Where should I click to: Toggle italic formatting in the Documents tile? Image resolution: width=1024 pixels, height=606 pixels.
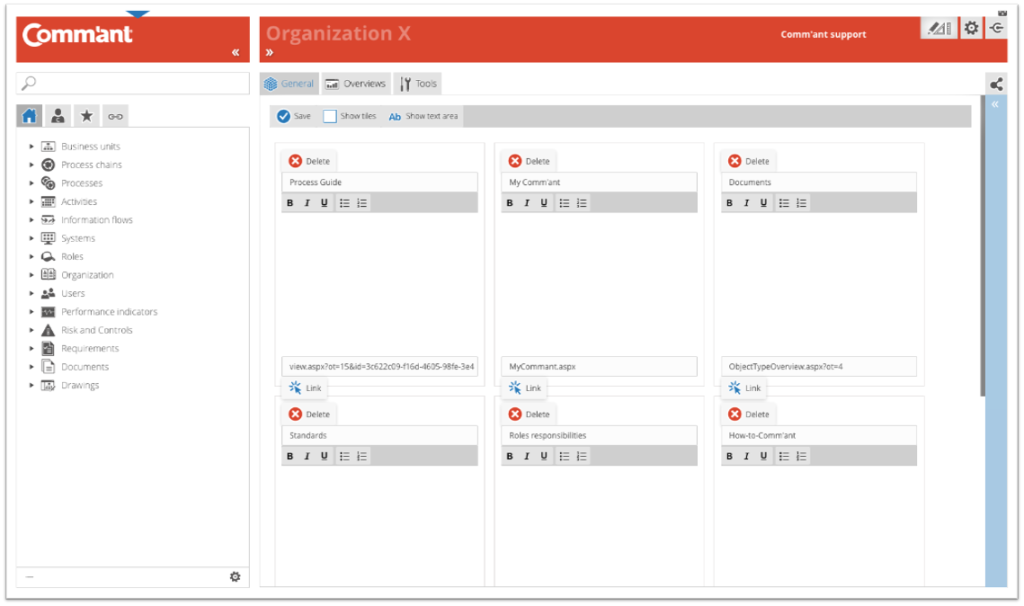pyautogui.click(x=747, y=202)
